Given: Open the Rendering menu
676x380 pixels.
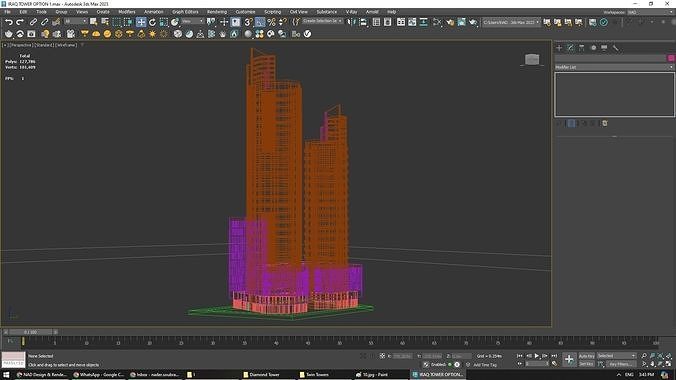Looking at the screenshot, I should [216, 12].
